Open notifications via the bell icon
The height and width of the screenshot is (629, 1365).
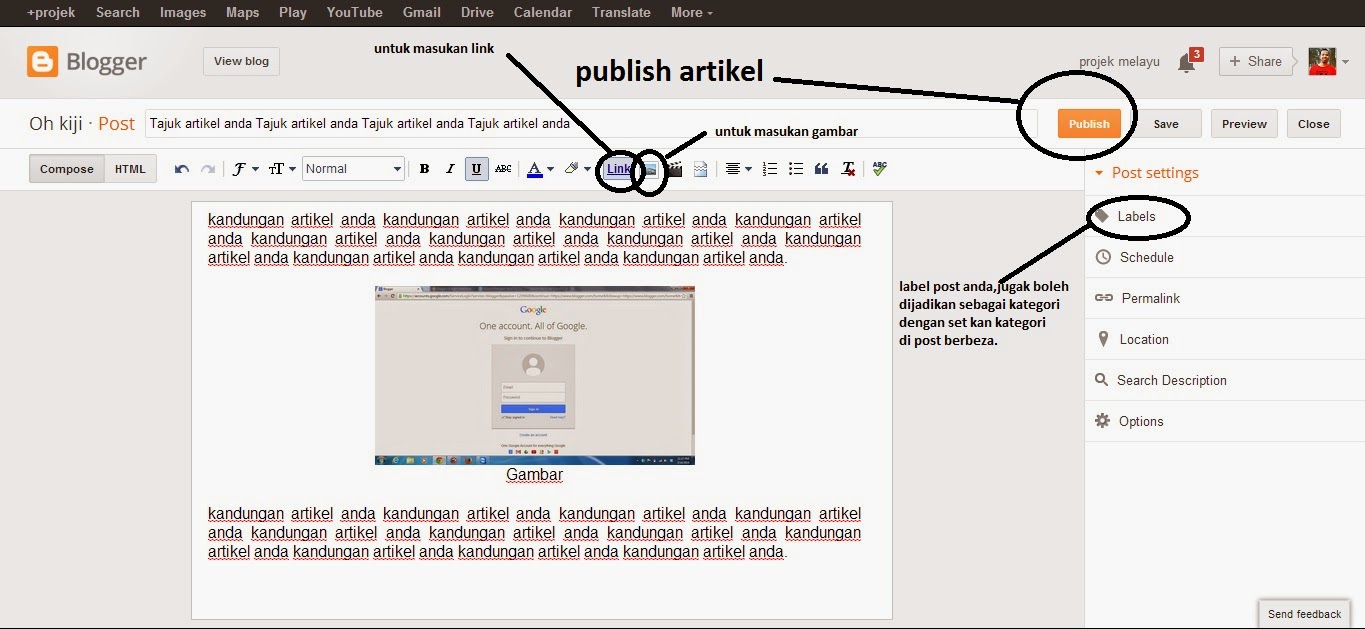tap(1186, 61)
